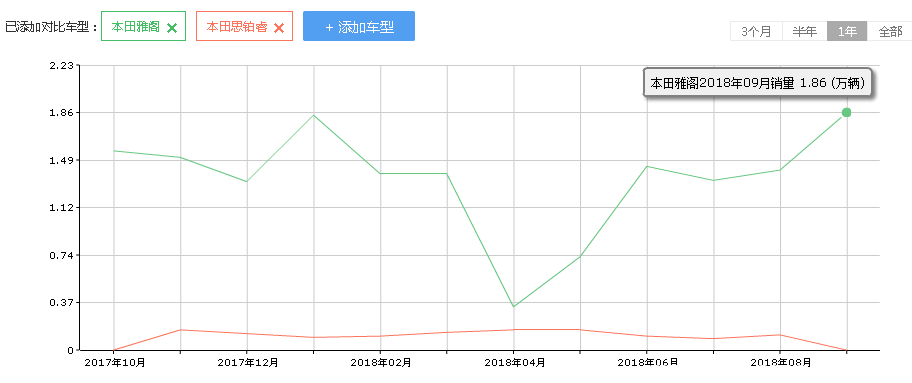Click the 2017年10月 x-axis label
This screenshot has height=383, width=912.
[x=115, y=363]
